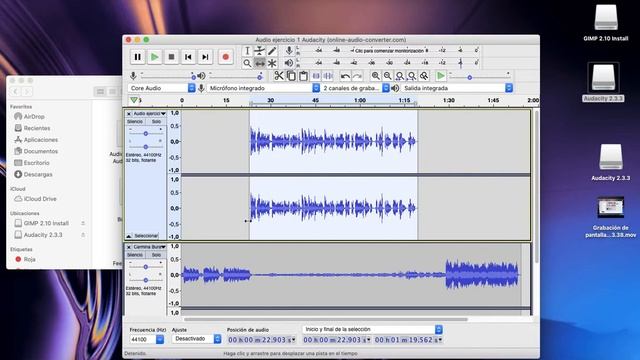Viewport: 640px width, 360px height.
Task: Click the recording meter microphone icon
Action: tap(289, 51)
